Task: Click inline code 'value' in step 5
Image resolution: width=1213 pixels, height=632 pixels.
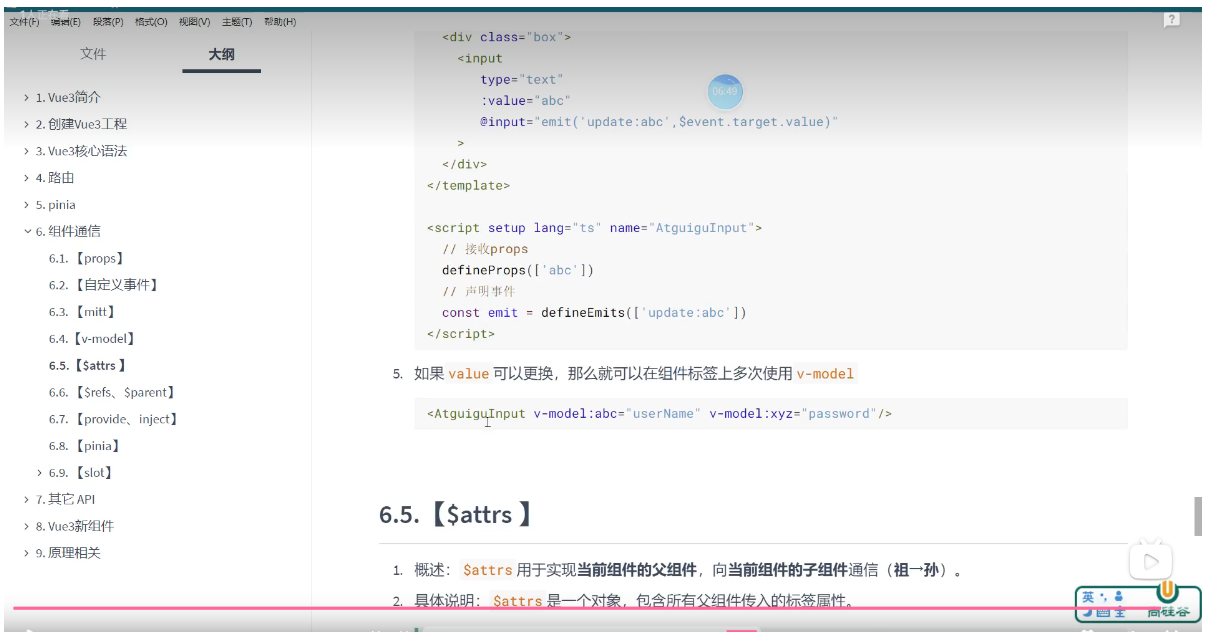Action: [469, 374]
